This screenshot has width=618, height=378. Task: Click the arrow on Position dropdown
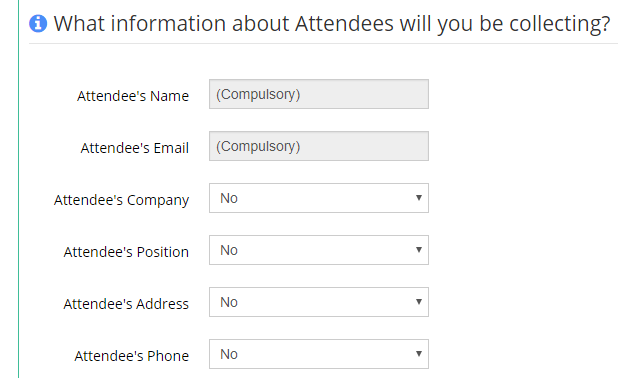(419, 250)
